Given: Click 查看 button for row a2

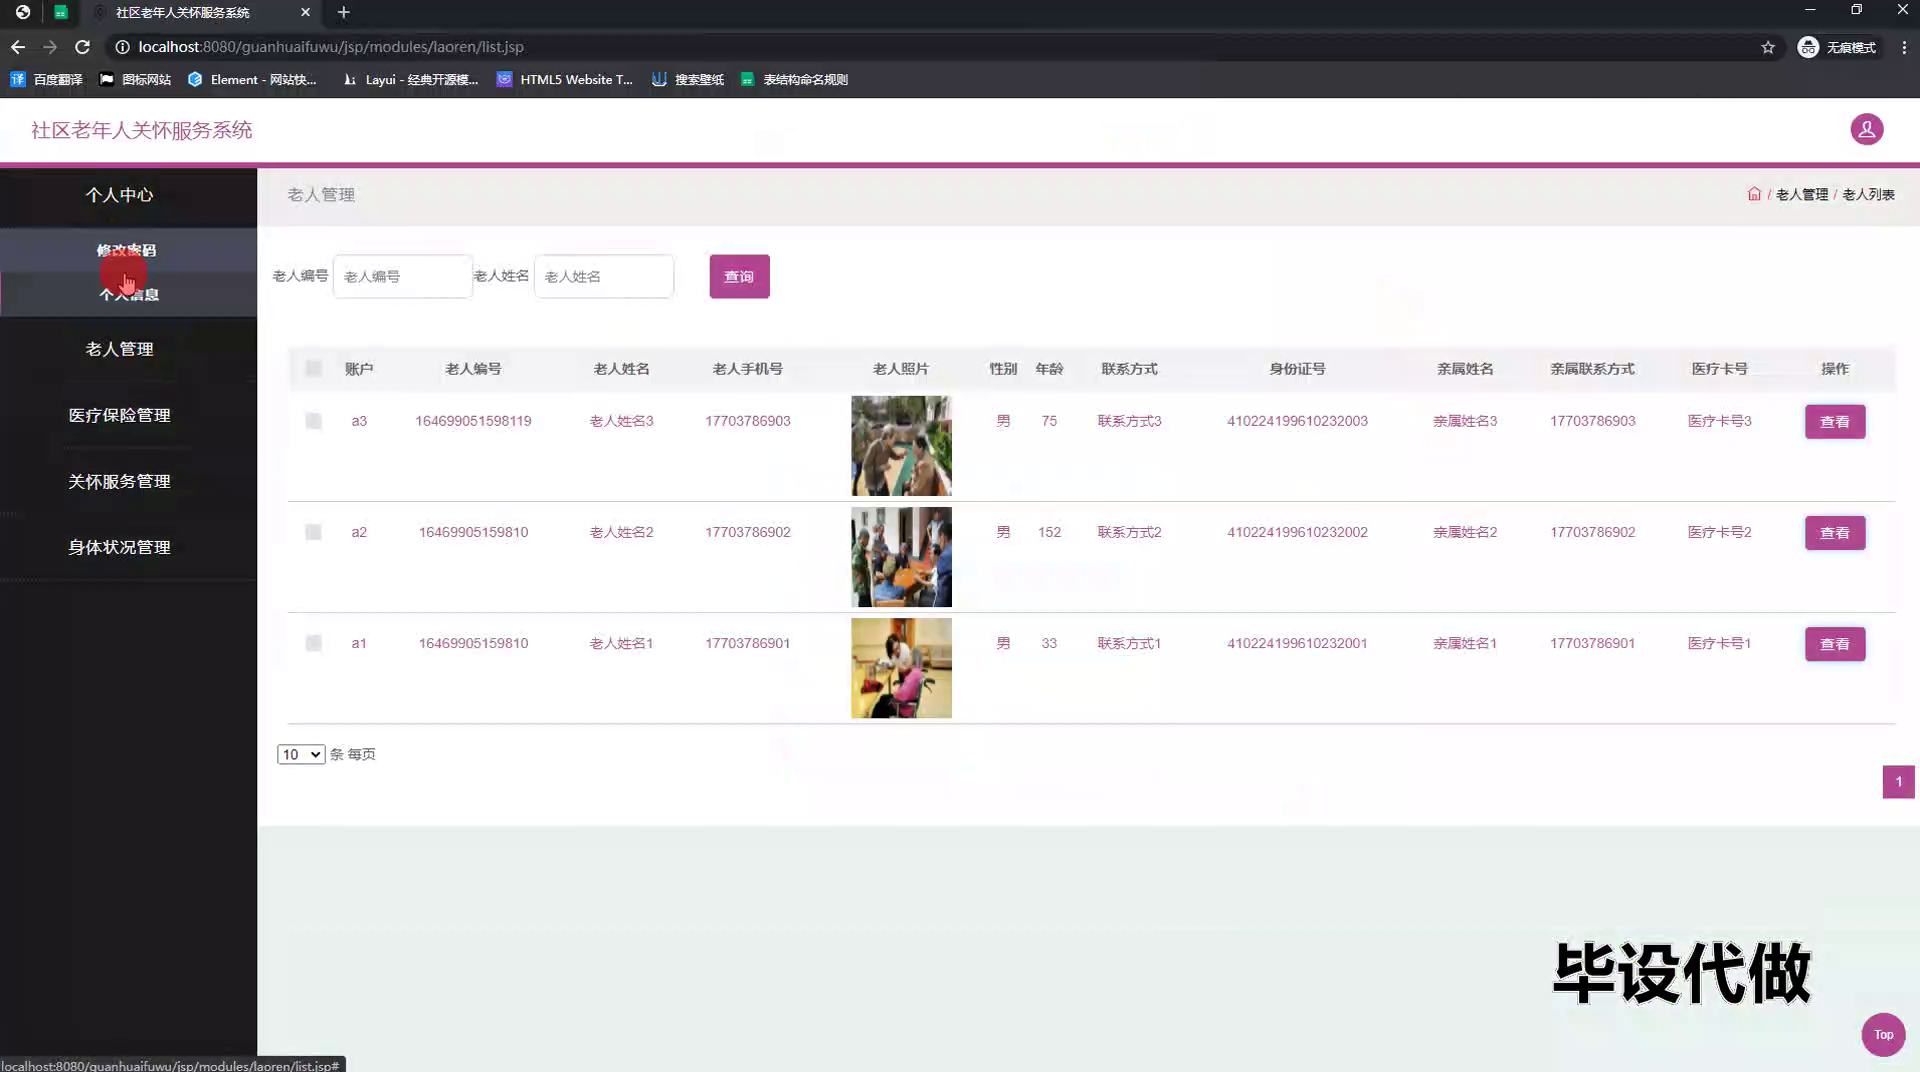Looking at the screenshot, I should pos(1834,533).
